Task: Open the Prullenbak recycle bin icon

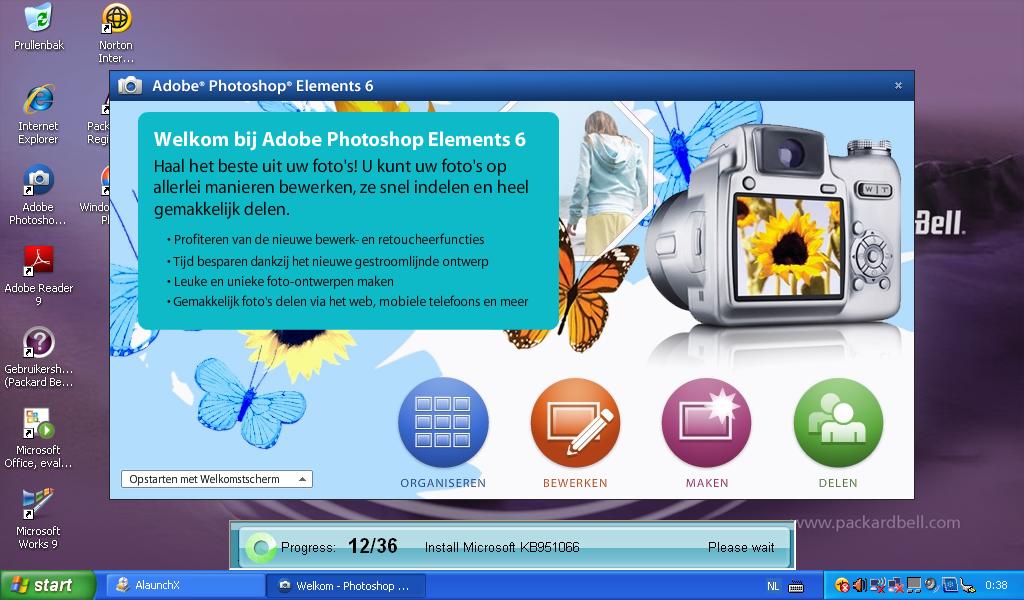Action: point(38,20)
